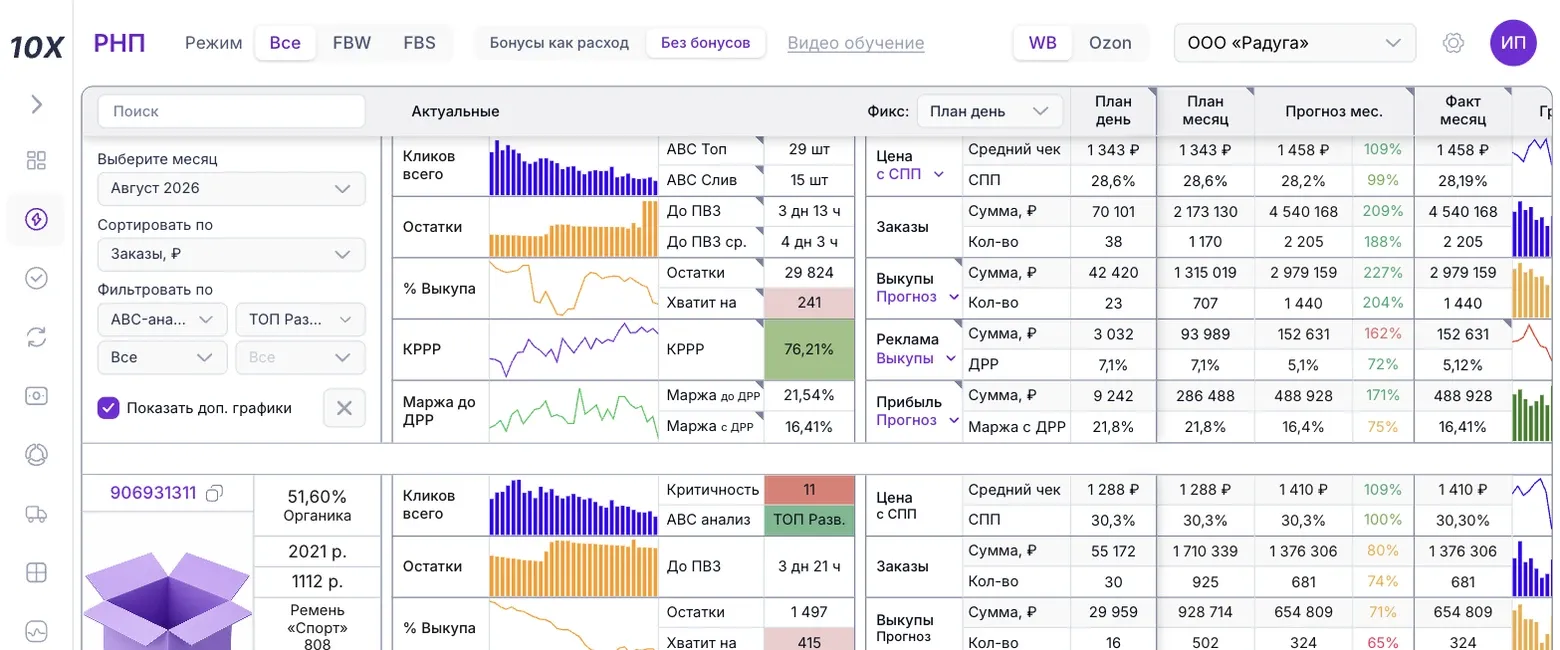Open the Заказы, ₽ sorting dropdown
The image size is (1560, 650).
pos(231,254)
